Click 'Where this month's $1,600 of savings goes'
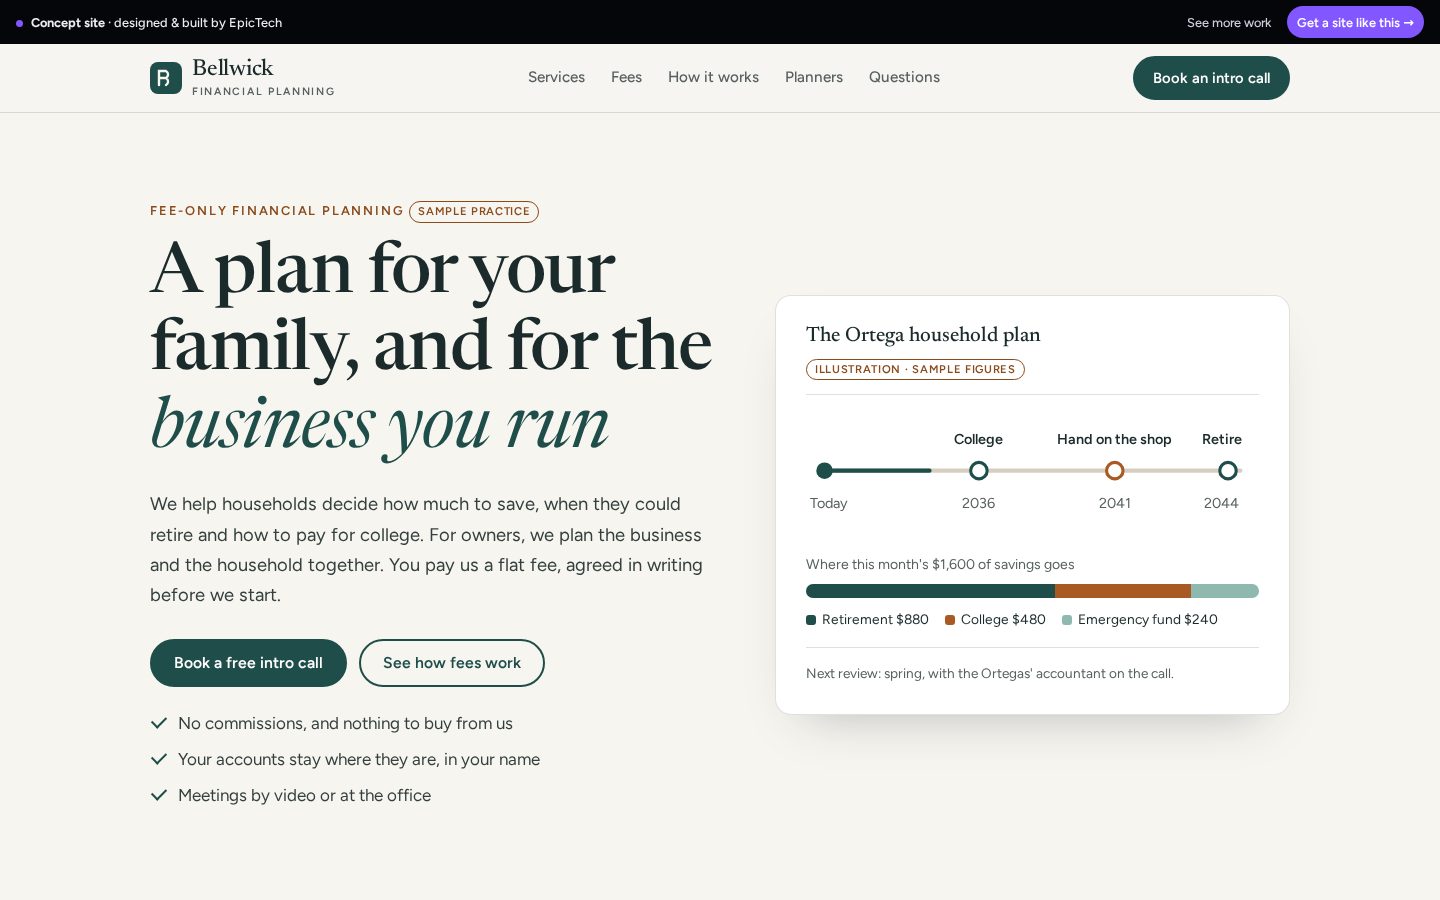This screenshot has width=1440, height=900. tap(940, 564)
